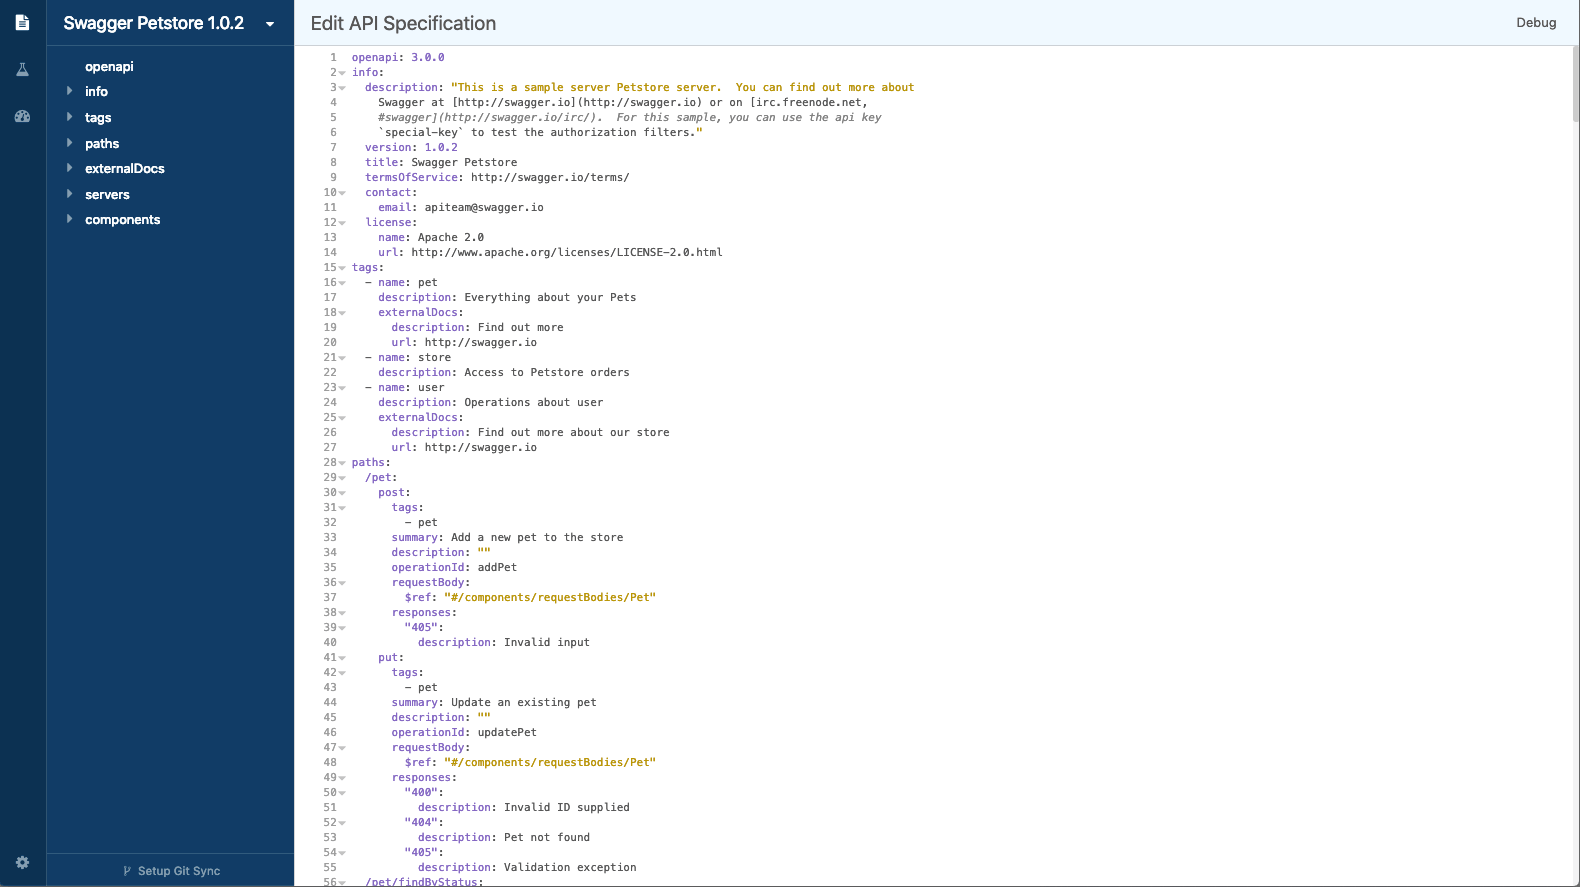The width and height of the screenshot is (1580, 887).
Task: Click the apiteam@swagger.io email text
Action: pos(484,207)
